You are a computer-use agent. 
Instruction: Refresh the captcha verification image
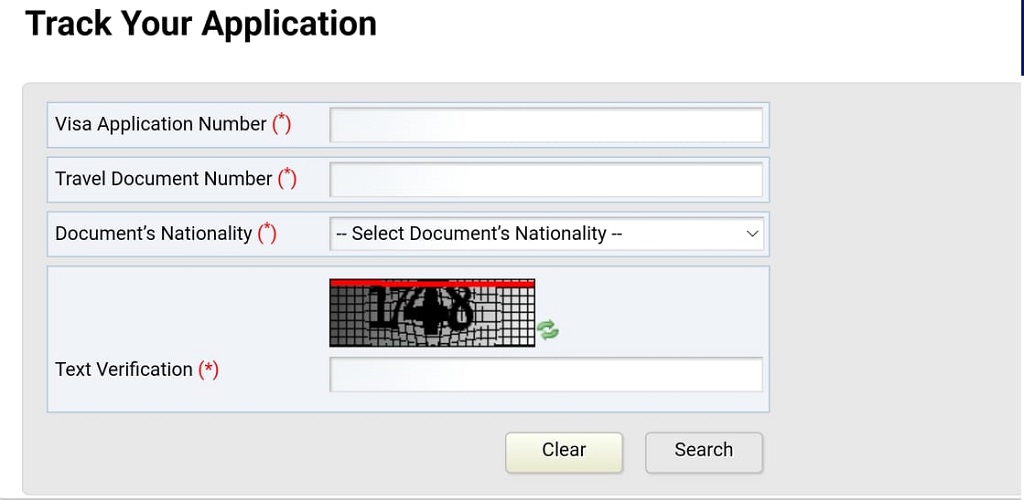548,330
